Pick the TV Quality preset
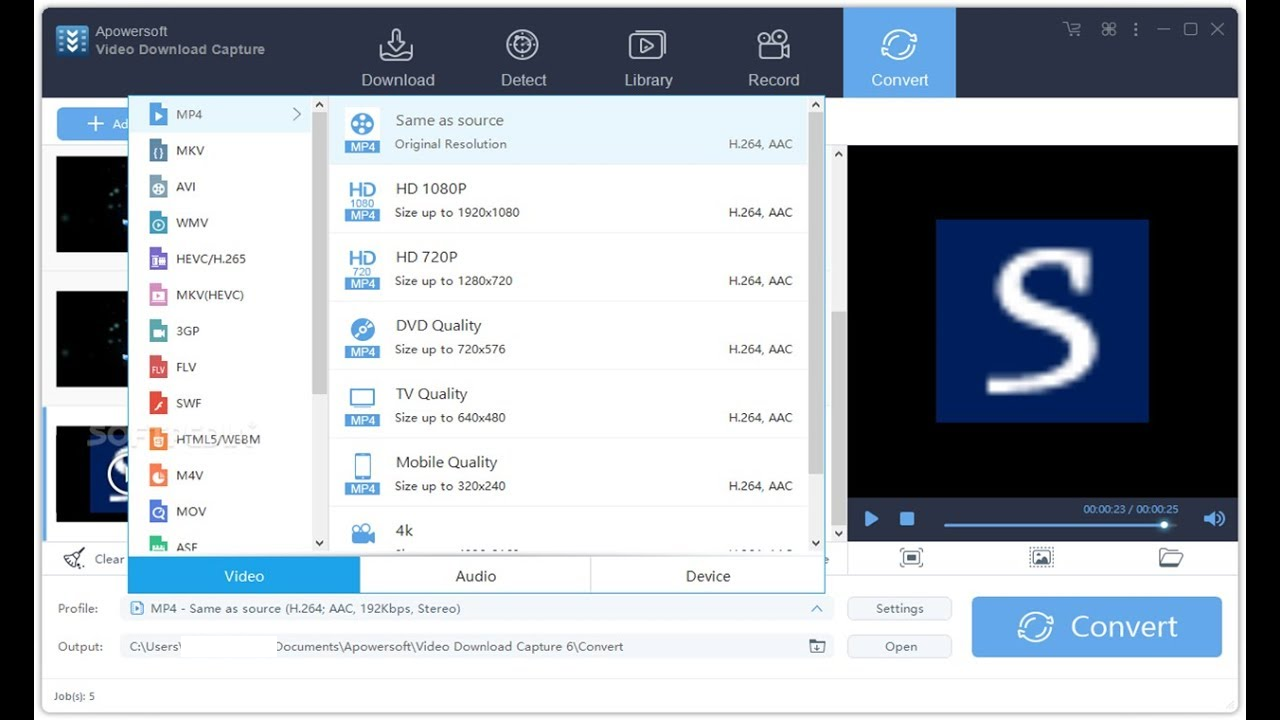 568,405
